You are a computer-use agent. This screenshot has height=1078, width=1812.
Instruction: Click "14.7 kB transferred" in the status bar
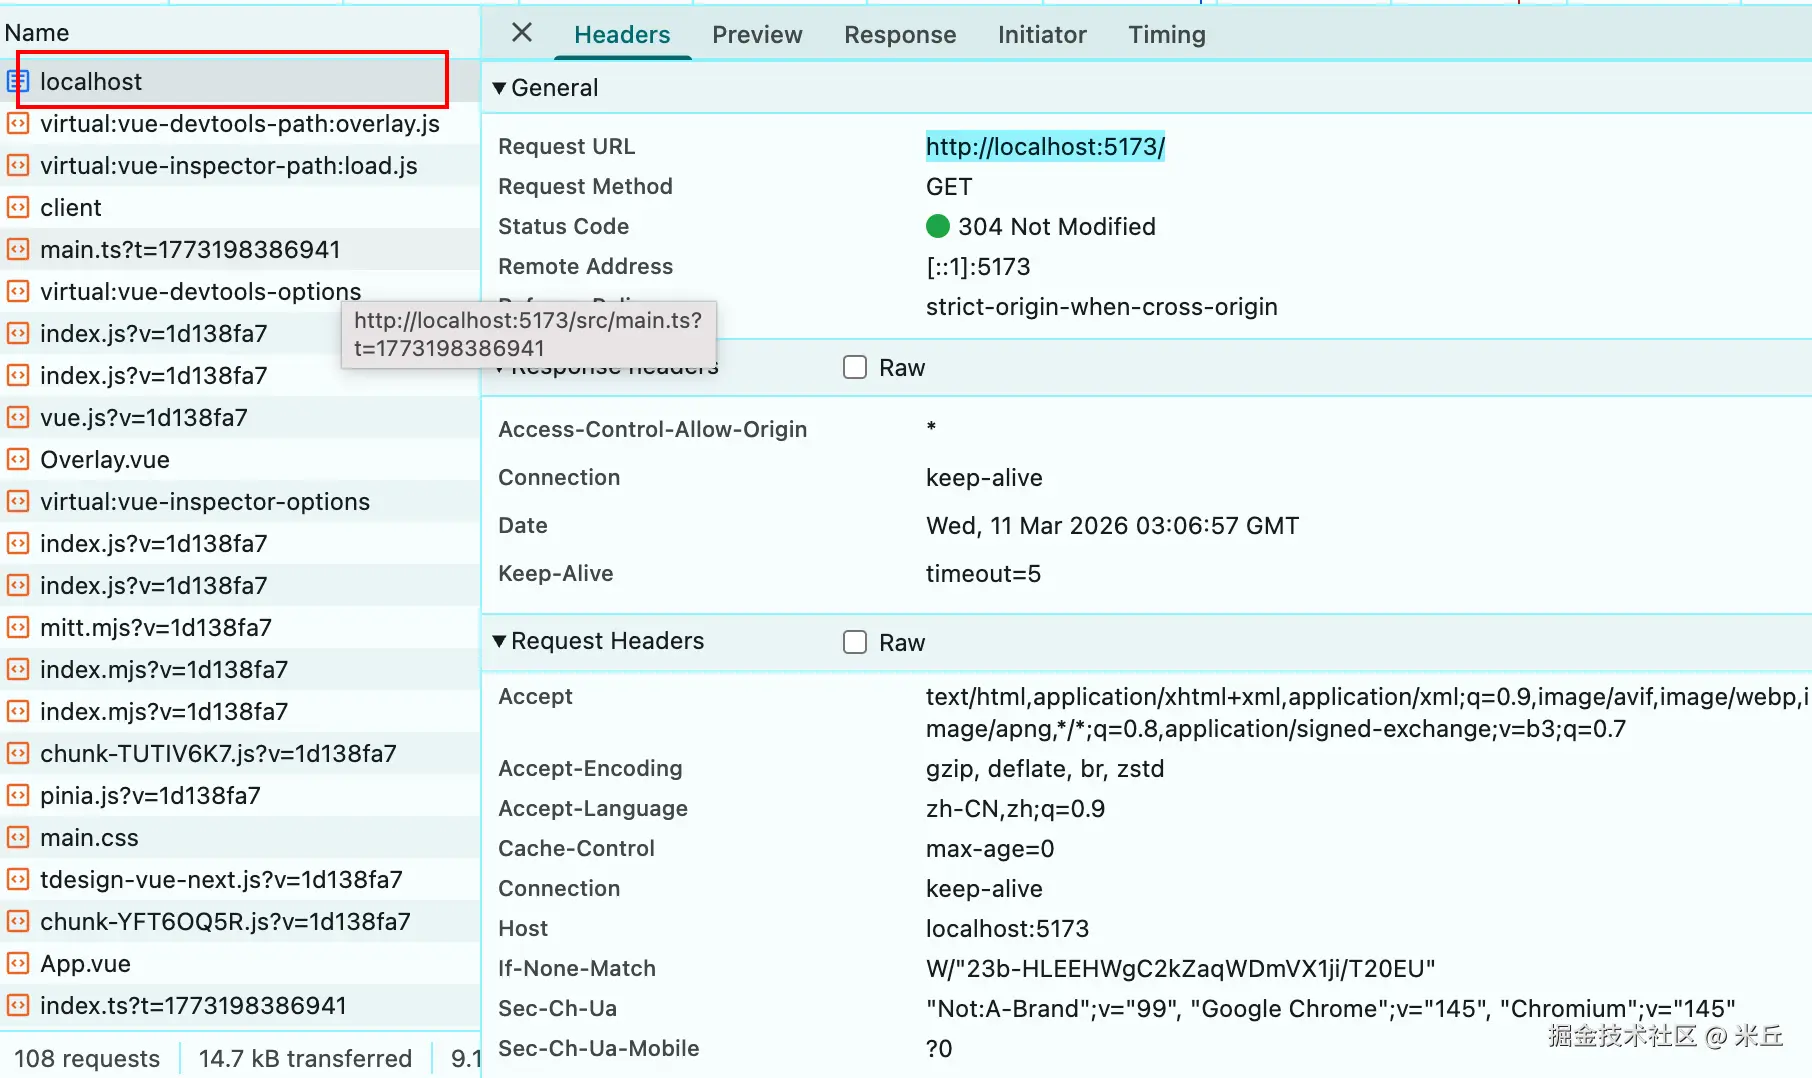click(305, 1058)
